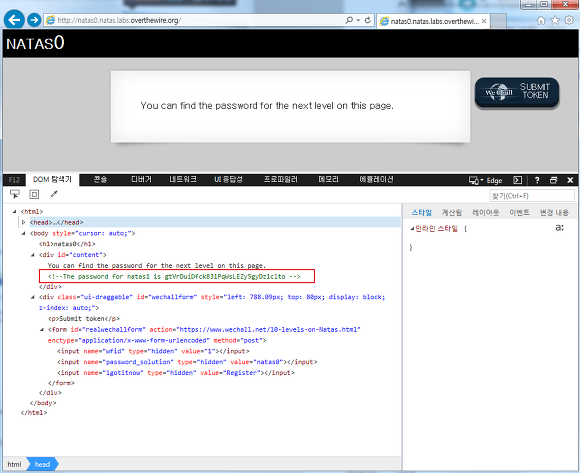The height and width of the screenshot is (473, 580).
Task: Switch to the 메모리 tab
Action: pos(328,179)
